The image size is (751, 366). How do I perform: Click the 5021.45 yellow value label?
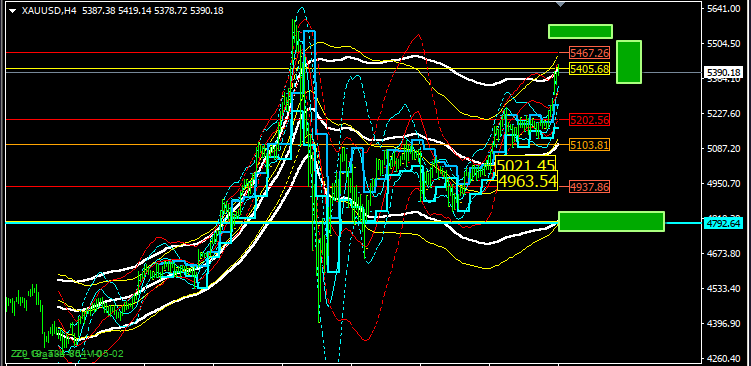coord(526,165)
